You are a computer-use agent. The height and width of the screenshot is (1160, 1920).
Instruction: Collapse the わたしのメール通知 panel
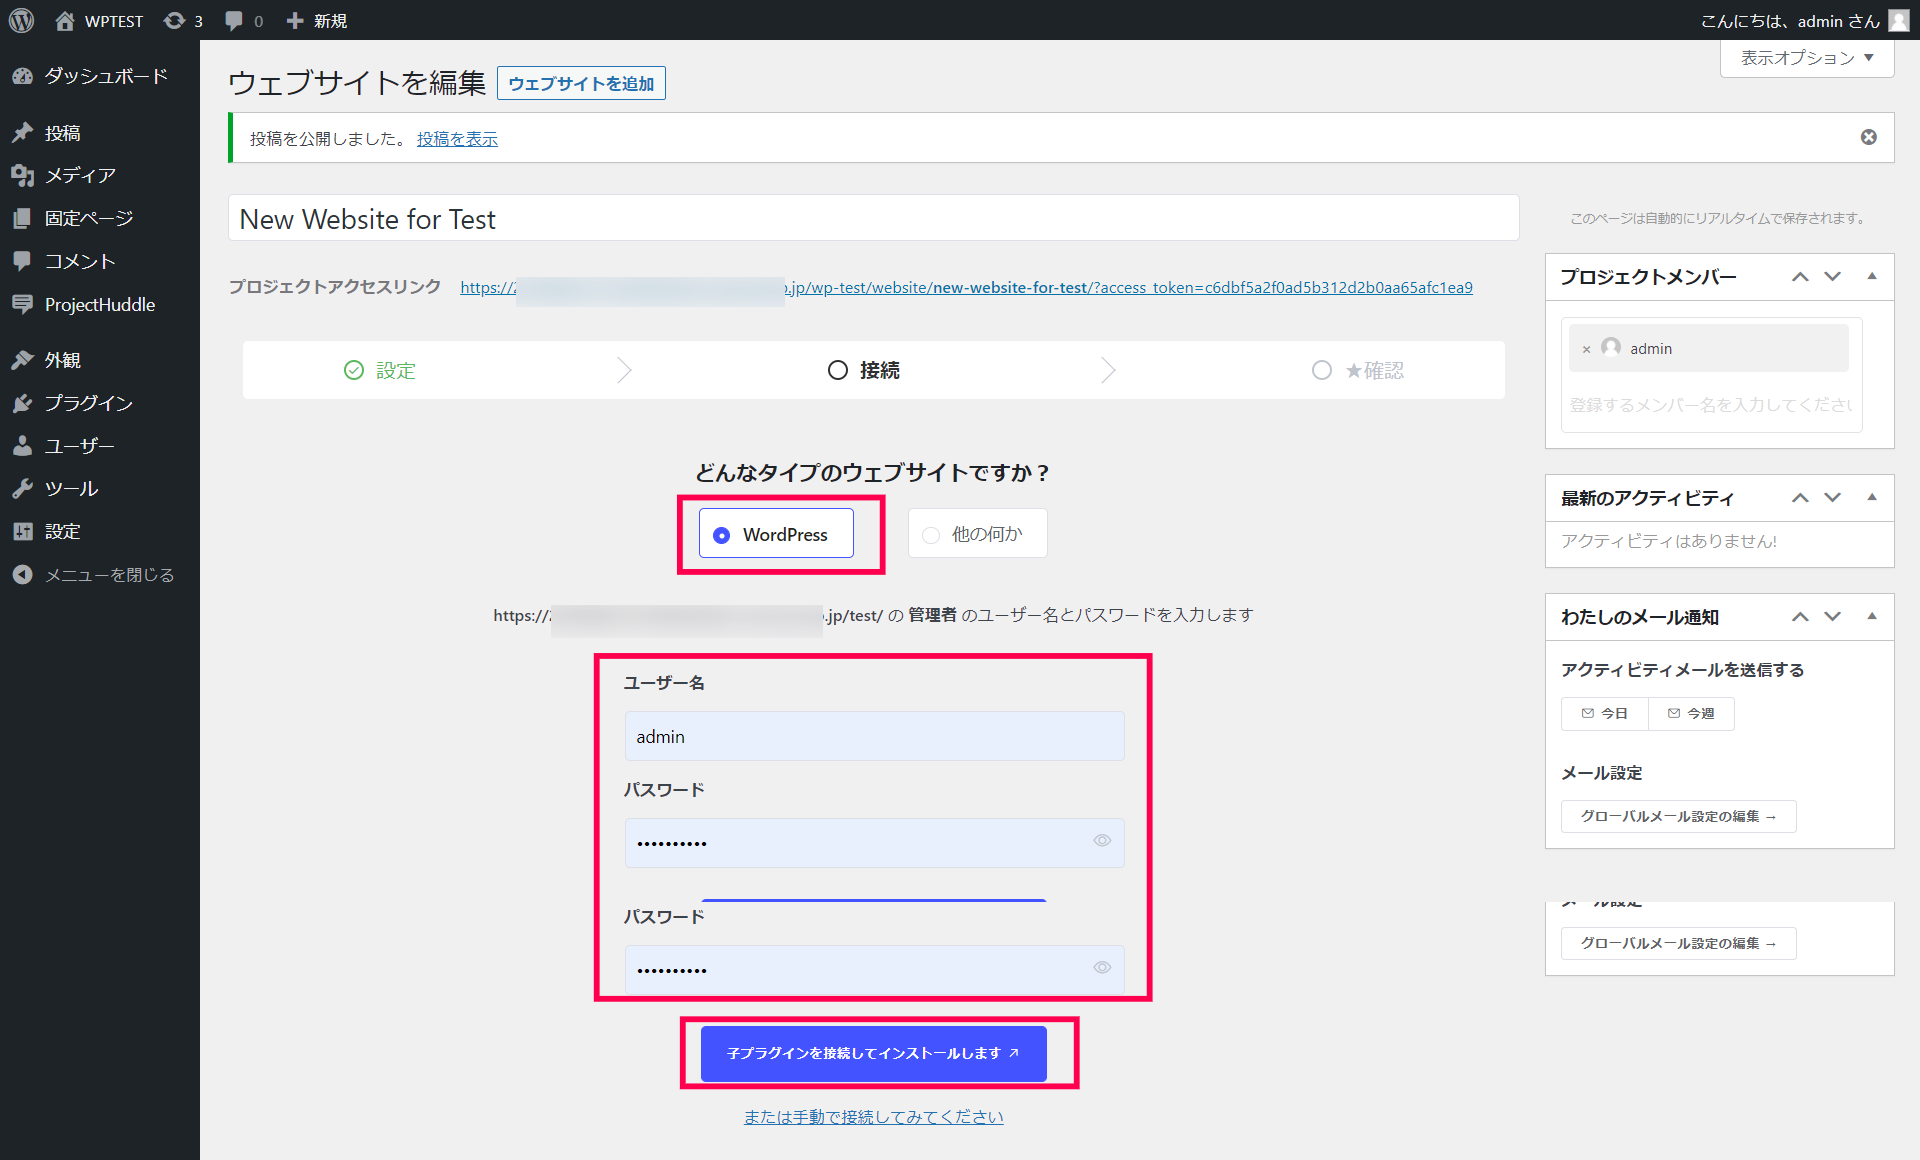1872,617
